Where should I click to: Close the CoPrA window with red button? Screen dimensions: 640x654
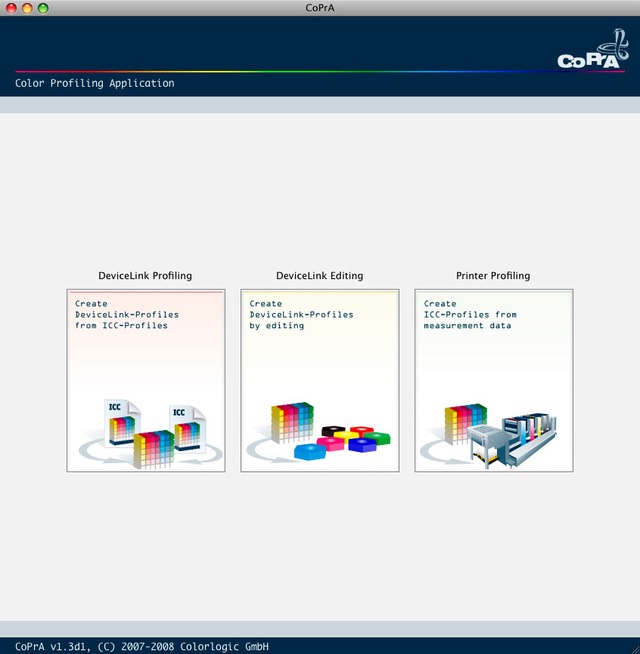click(x=11, y=8)
